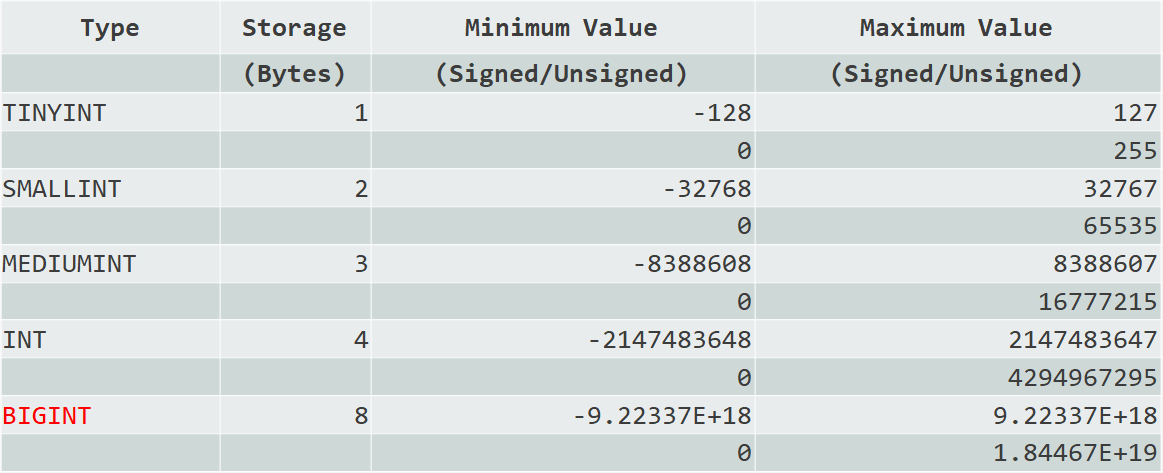1163x473 pixels.
Task: Click the red BIGINT type cell
Action: 47,416
